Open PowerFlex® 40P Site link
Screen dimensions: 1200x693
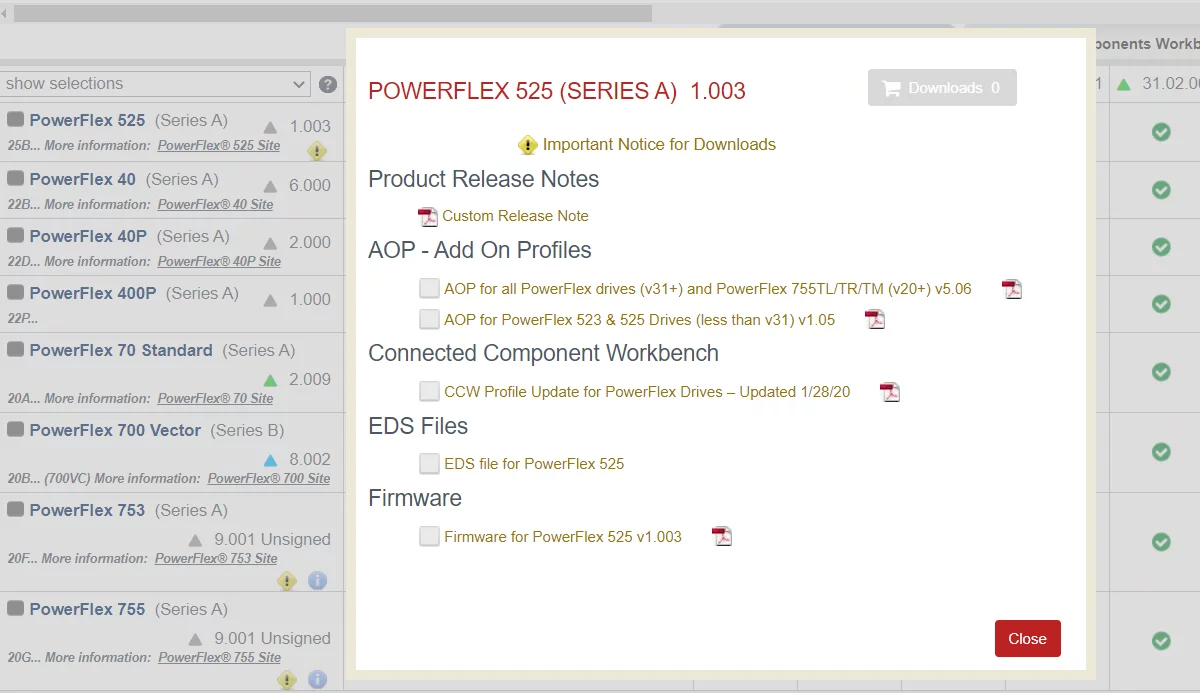click(x=219, y=262)
